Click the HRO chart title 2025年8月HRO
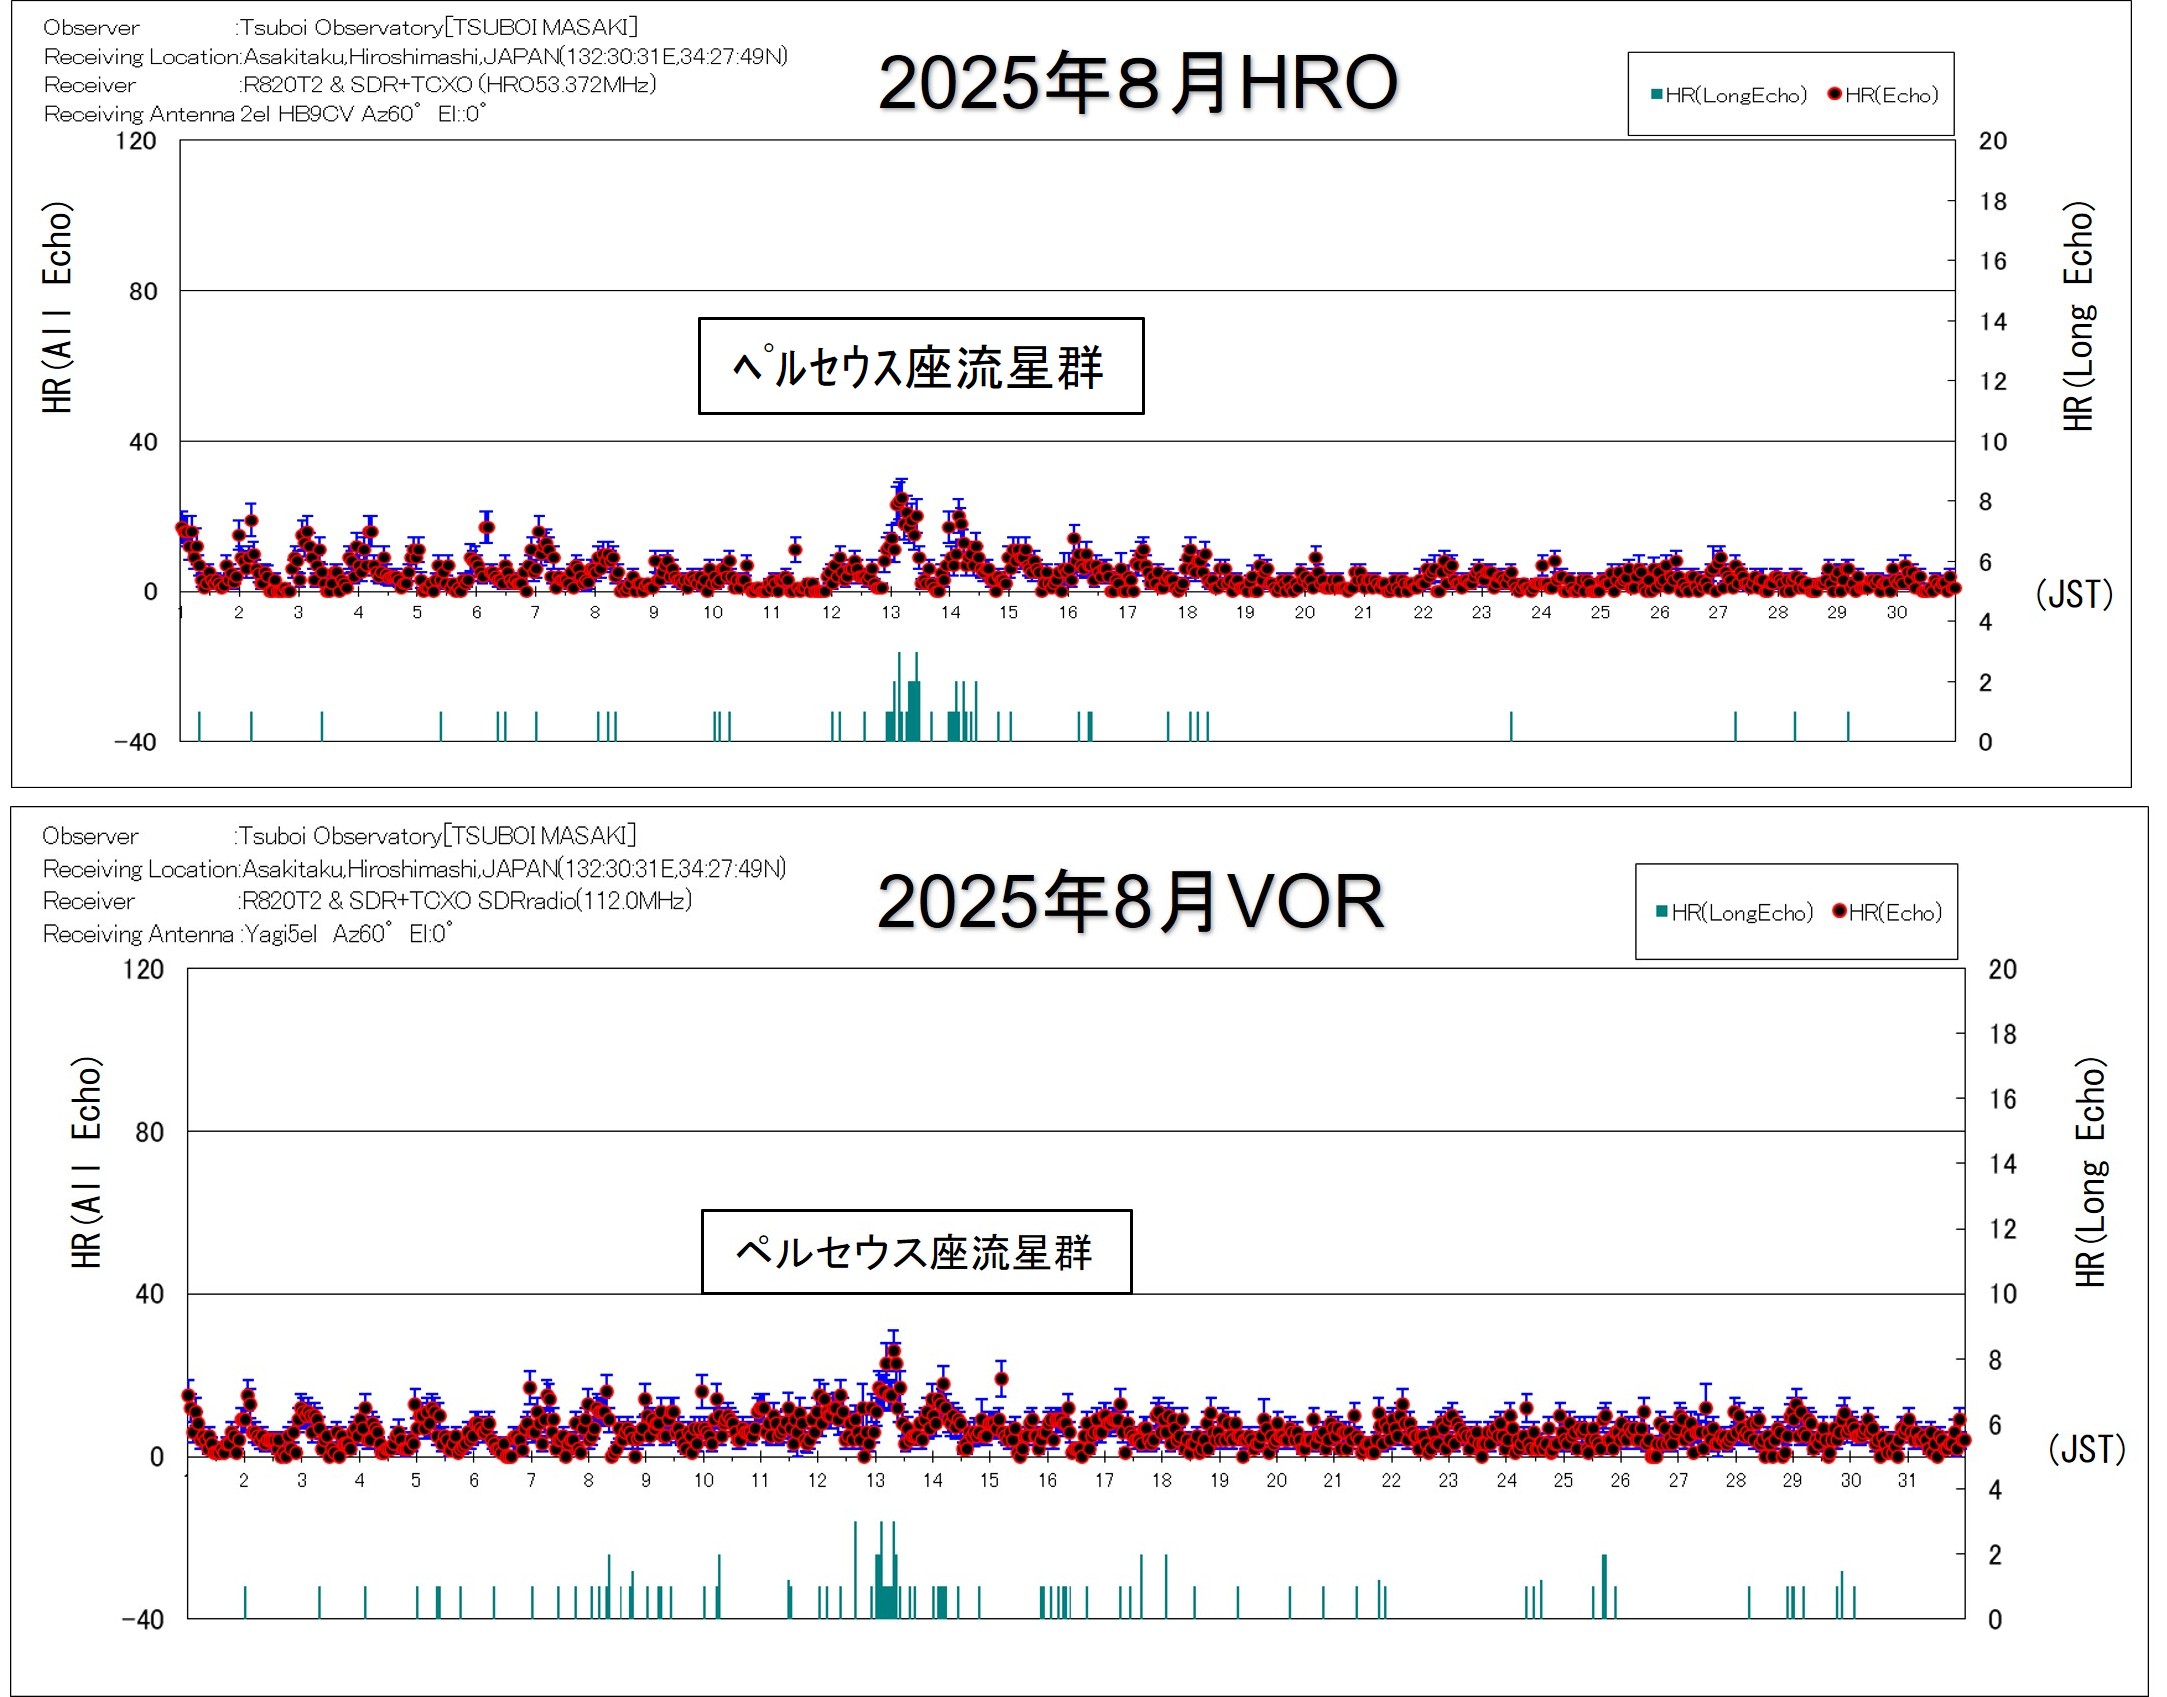 point(1137,82)
